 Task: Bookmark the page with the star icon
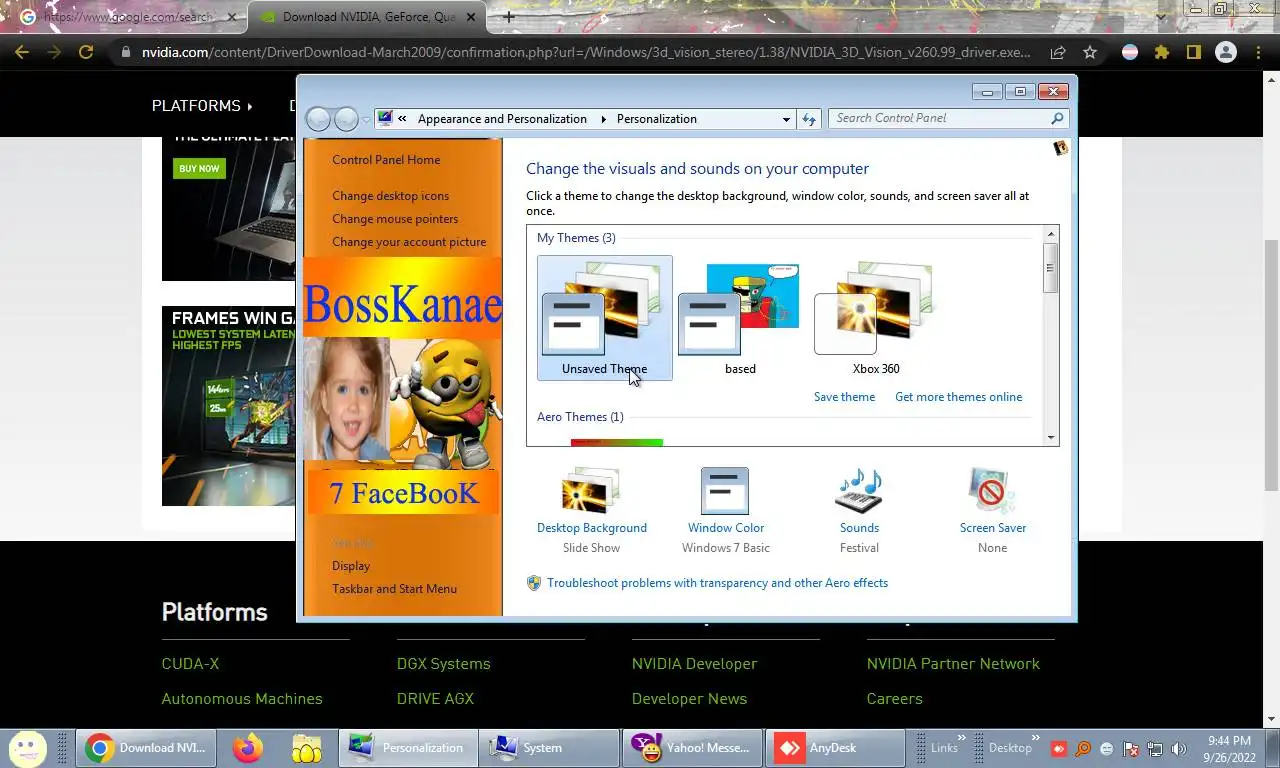click(1090, 52)
